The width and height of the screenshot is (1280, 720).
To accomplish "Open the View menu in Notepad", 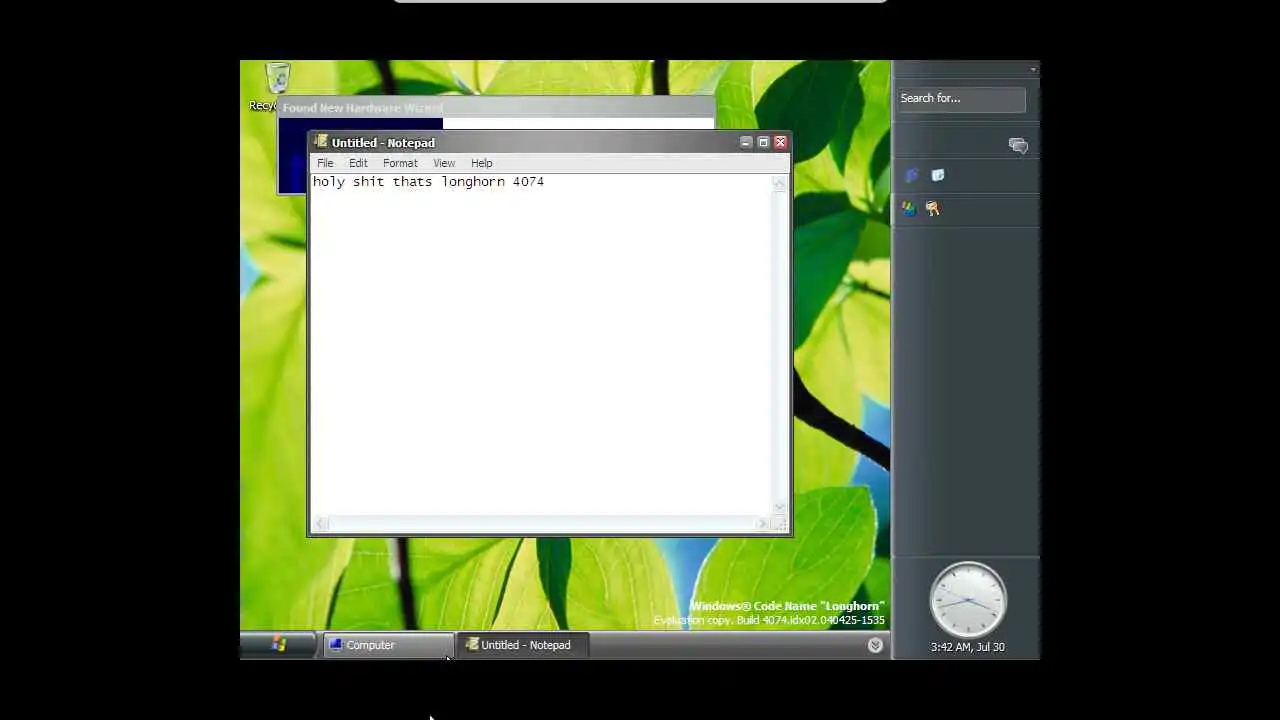I will pyautogui.click(x=444, y=163).
